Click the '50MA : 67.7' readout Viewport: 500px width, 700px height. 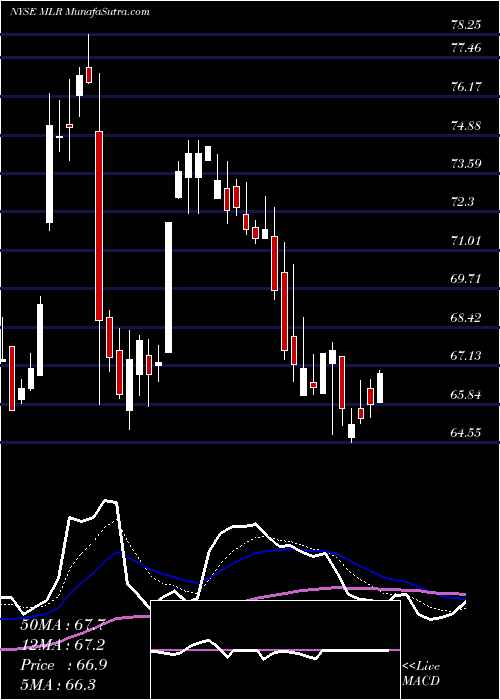click(x=63, y=625)
